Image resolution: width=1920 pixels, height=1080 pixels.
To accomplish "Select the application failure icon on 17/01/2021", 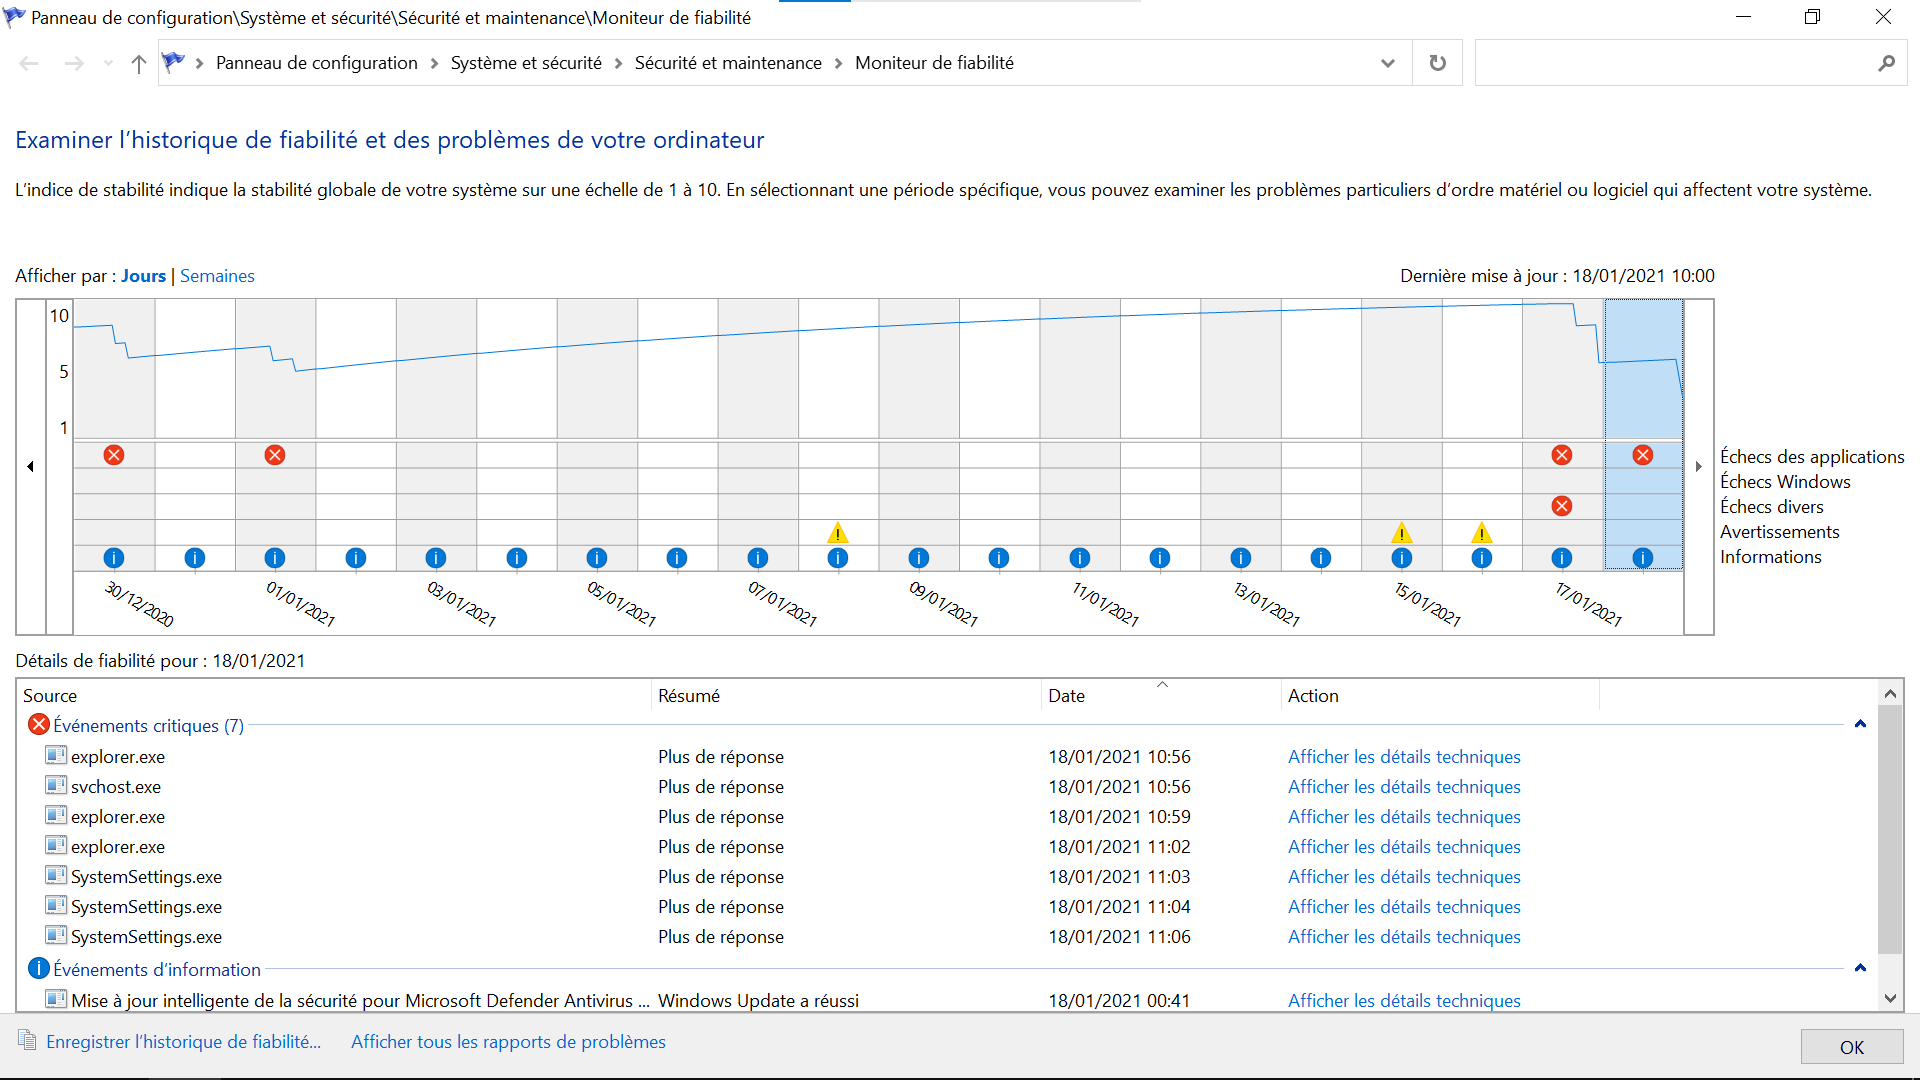I will (x=1562, y=455).
